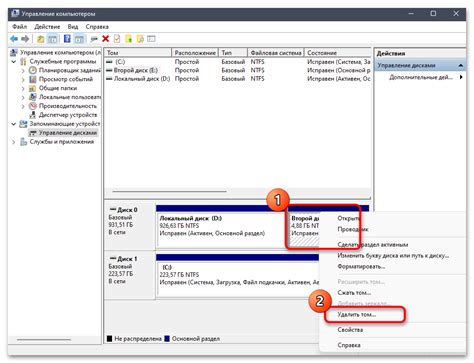
Task: Expand the Локальные пользователи node arrow
Action: pos(23,97)
